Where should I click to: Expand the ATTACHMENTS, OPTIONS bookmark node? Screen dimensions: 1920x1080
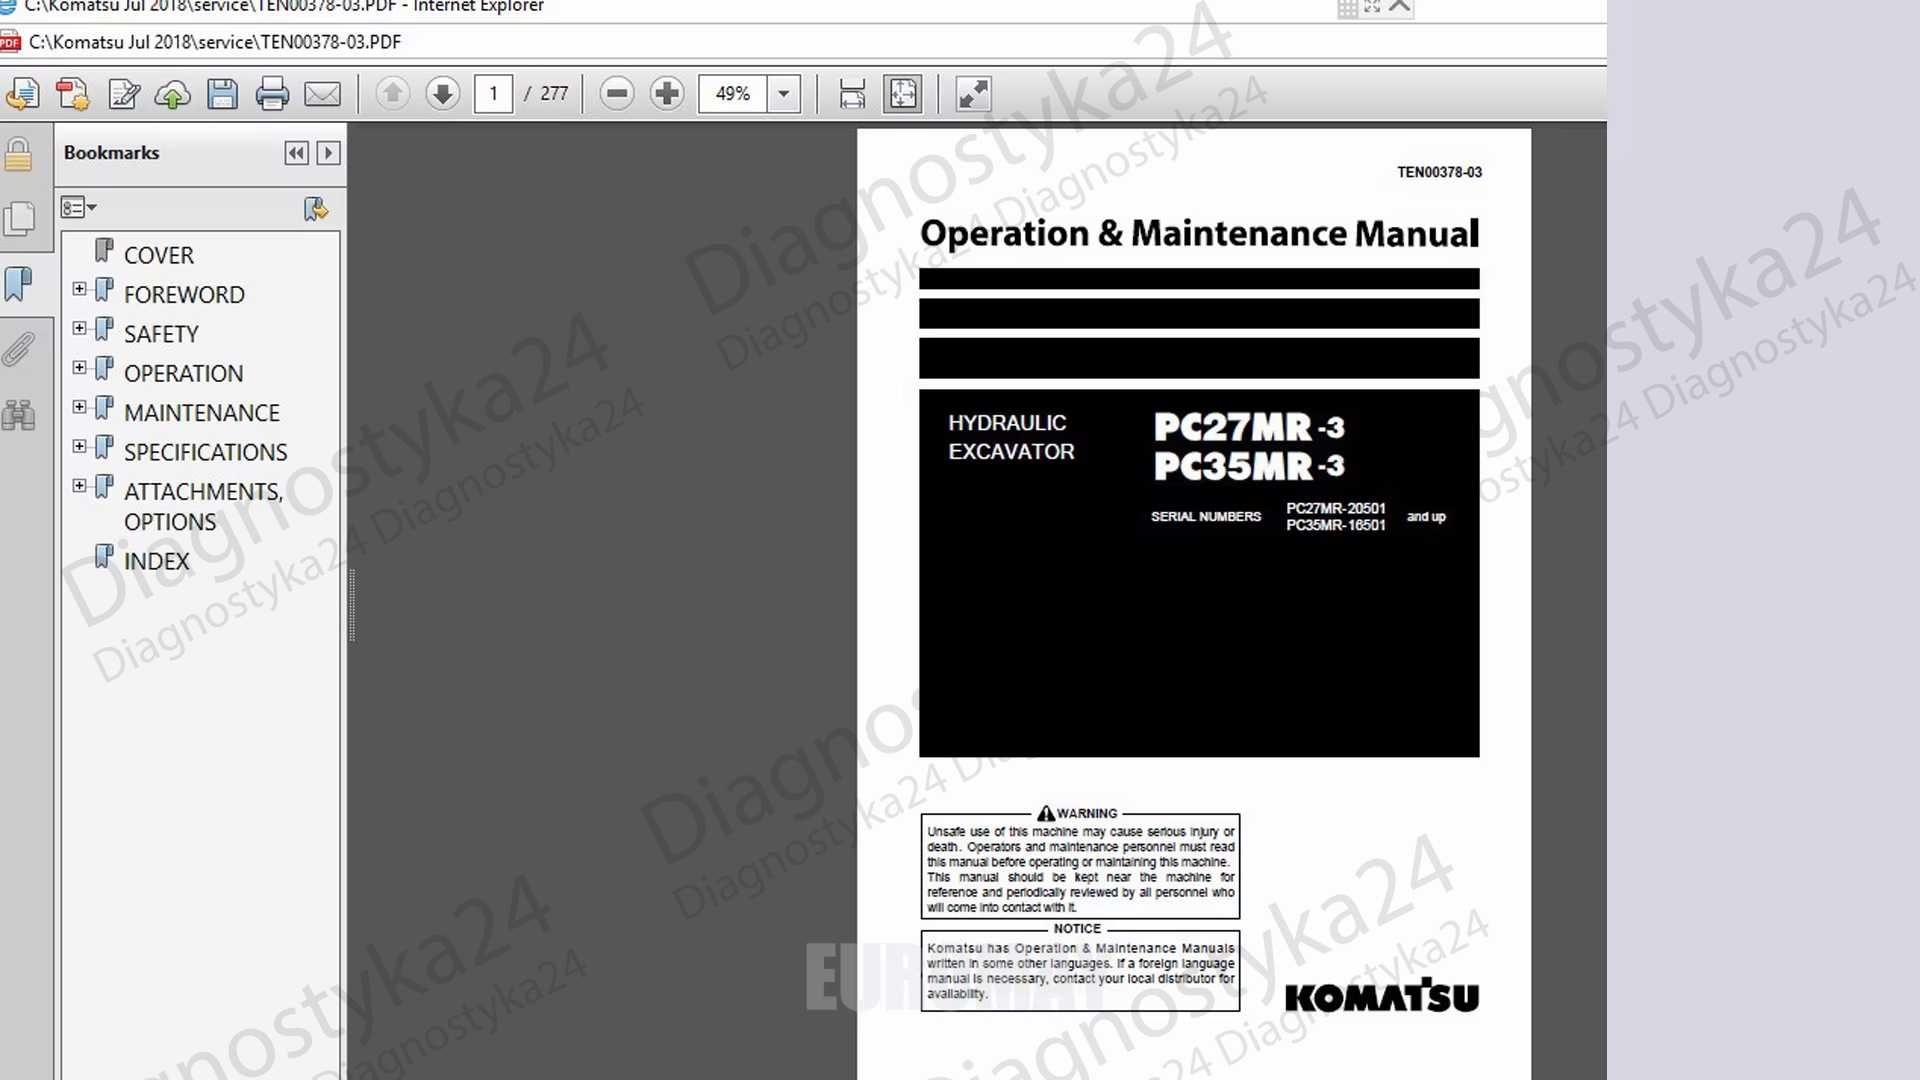[79, 486]
